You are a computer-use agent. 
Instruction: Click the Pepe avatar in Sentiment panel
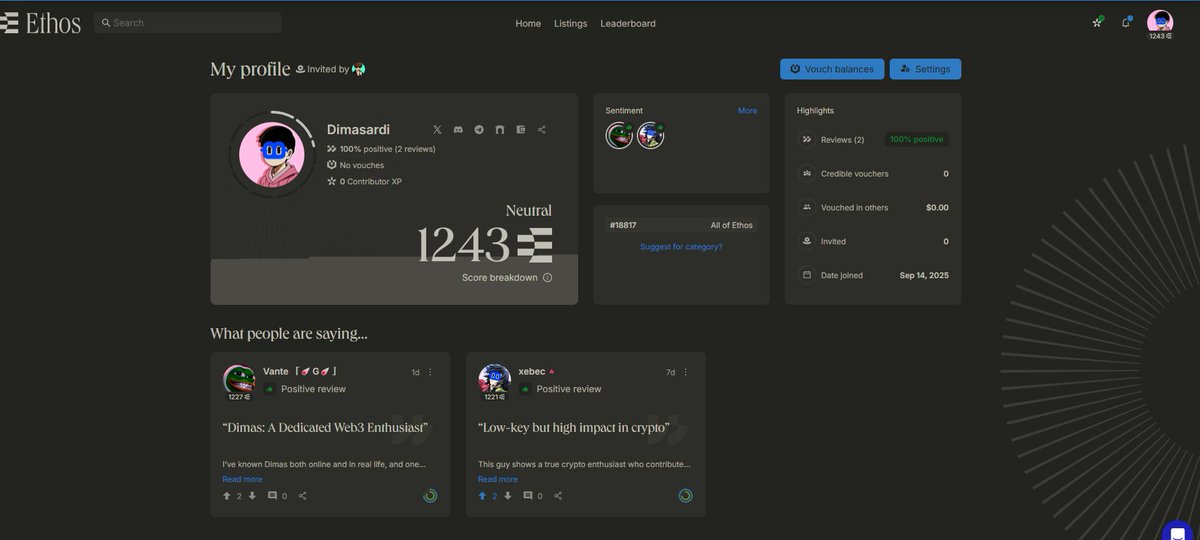(619, 135)
